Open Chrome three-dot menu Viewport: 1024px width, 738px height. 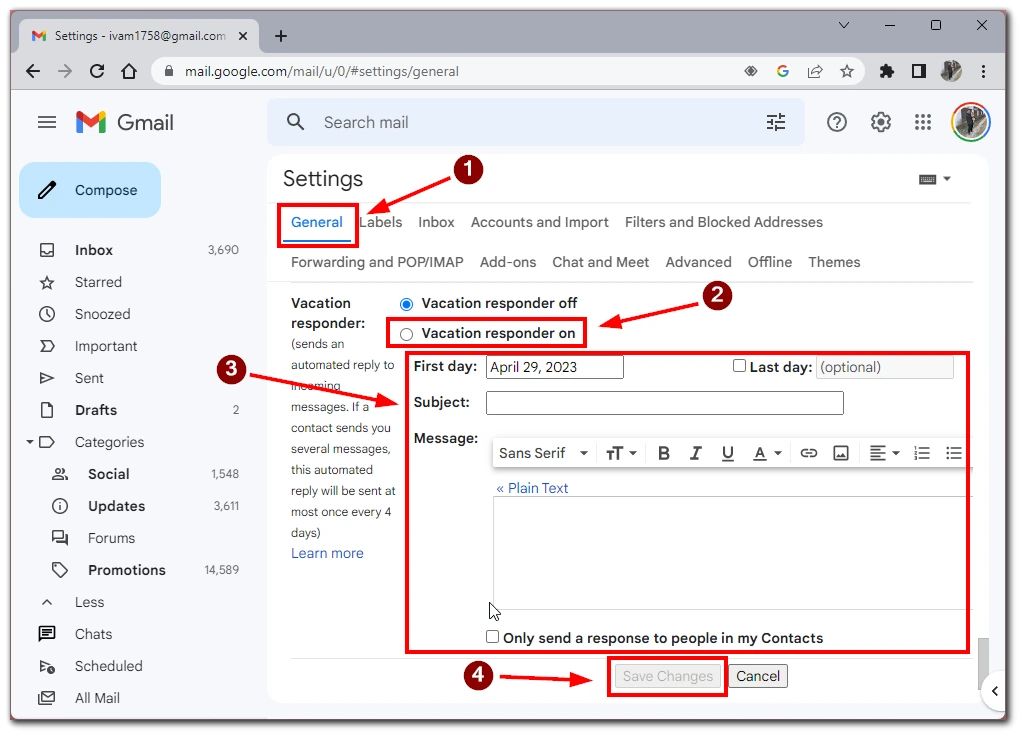point(983,71)
